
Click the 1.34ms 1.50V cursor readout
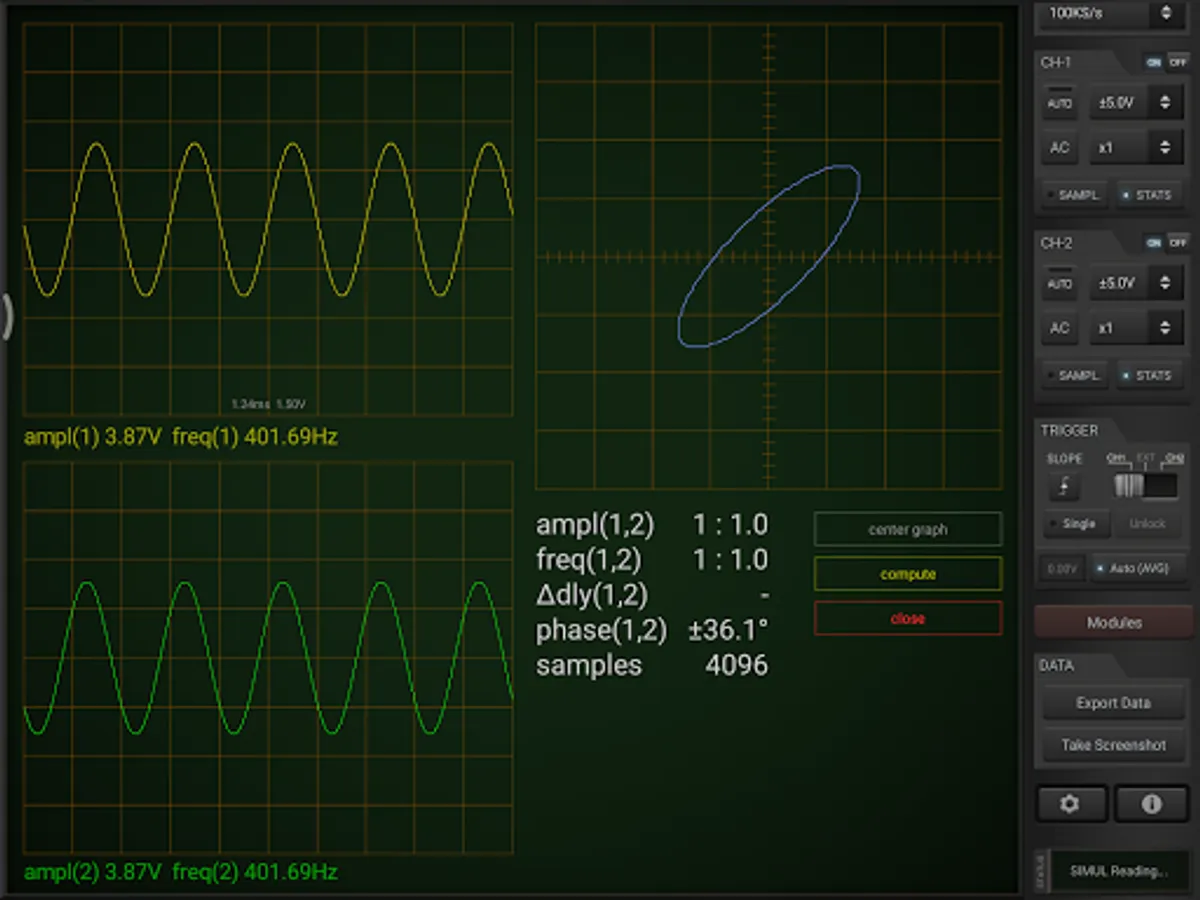268,404
